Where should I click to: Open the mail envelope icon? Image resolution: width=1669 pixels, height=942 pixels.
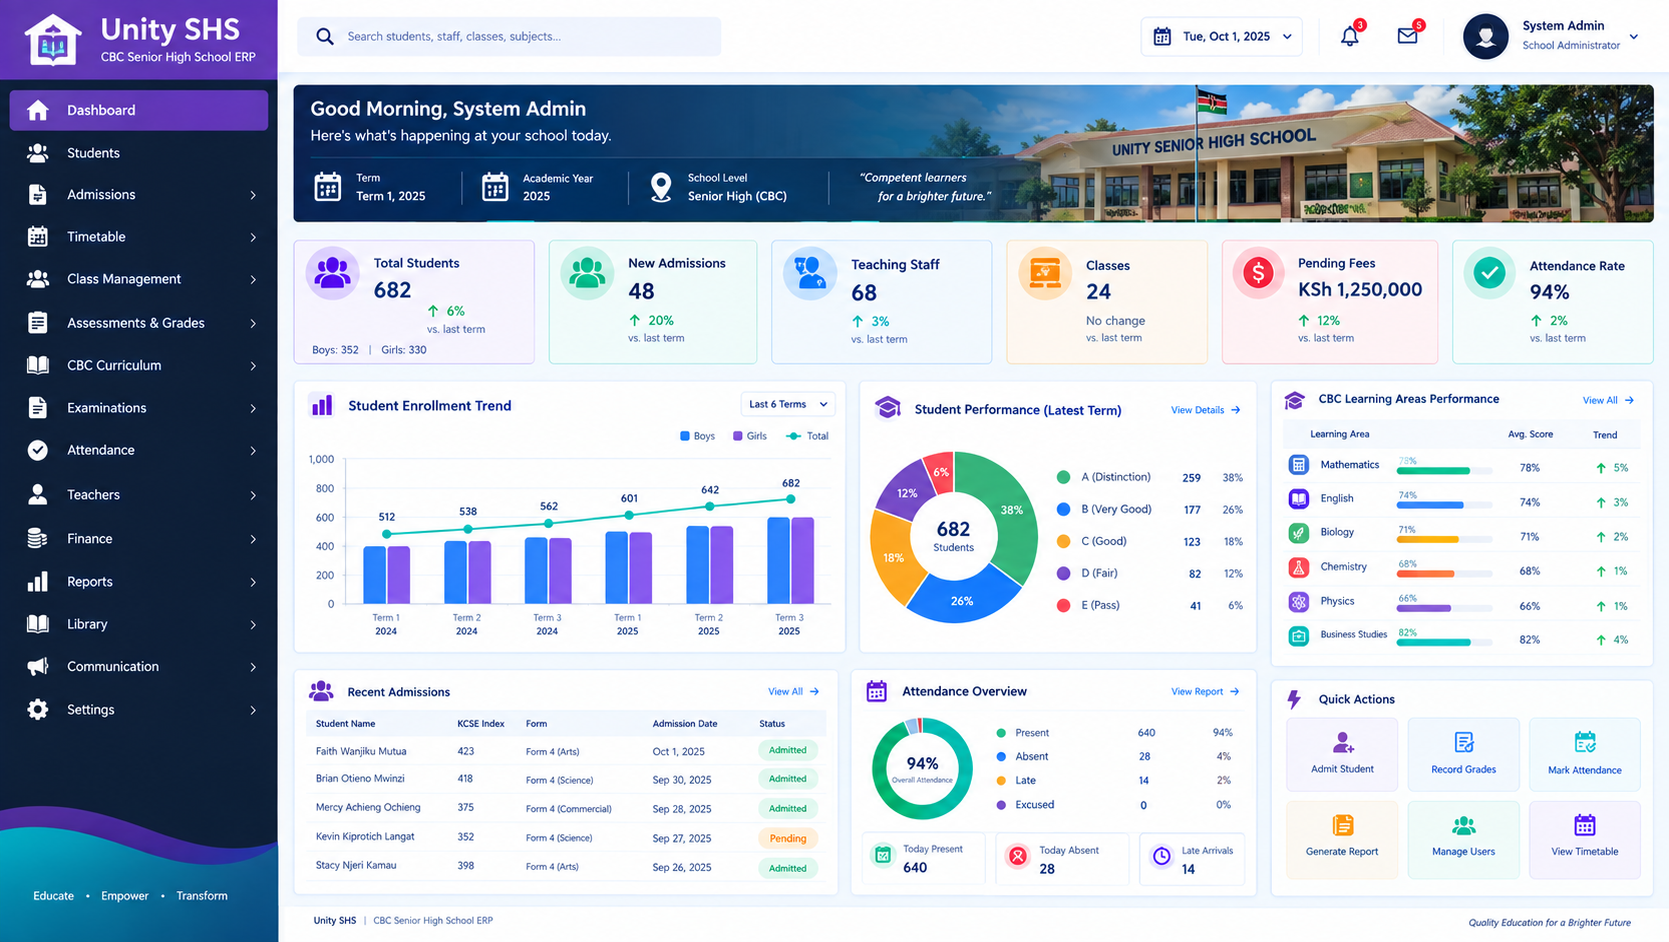[x=1407, y=36]
